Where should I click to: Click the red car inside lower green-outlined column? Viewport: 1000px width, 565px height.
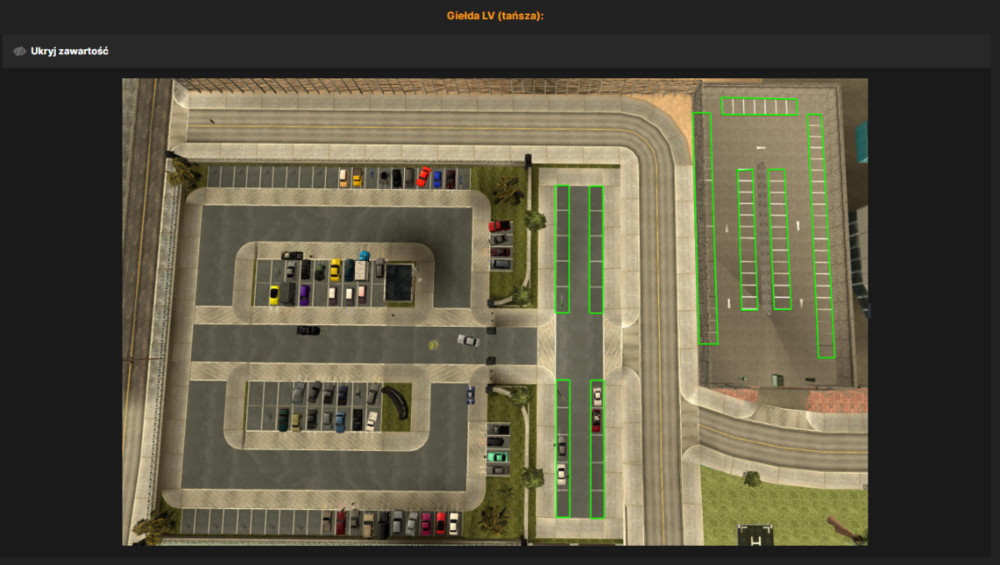point(596,421)
